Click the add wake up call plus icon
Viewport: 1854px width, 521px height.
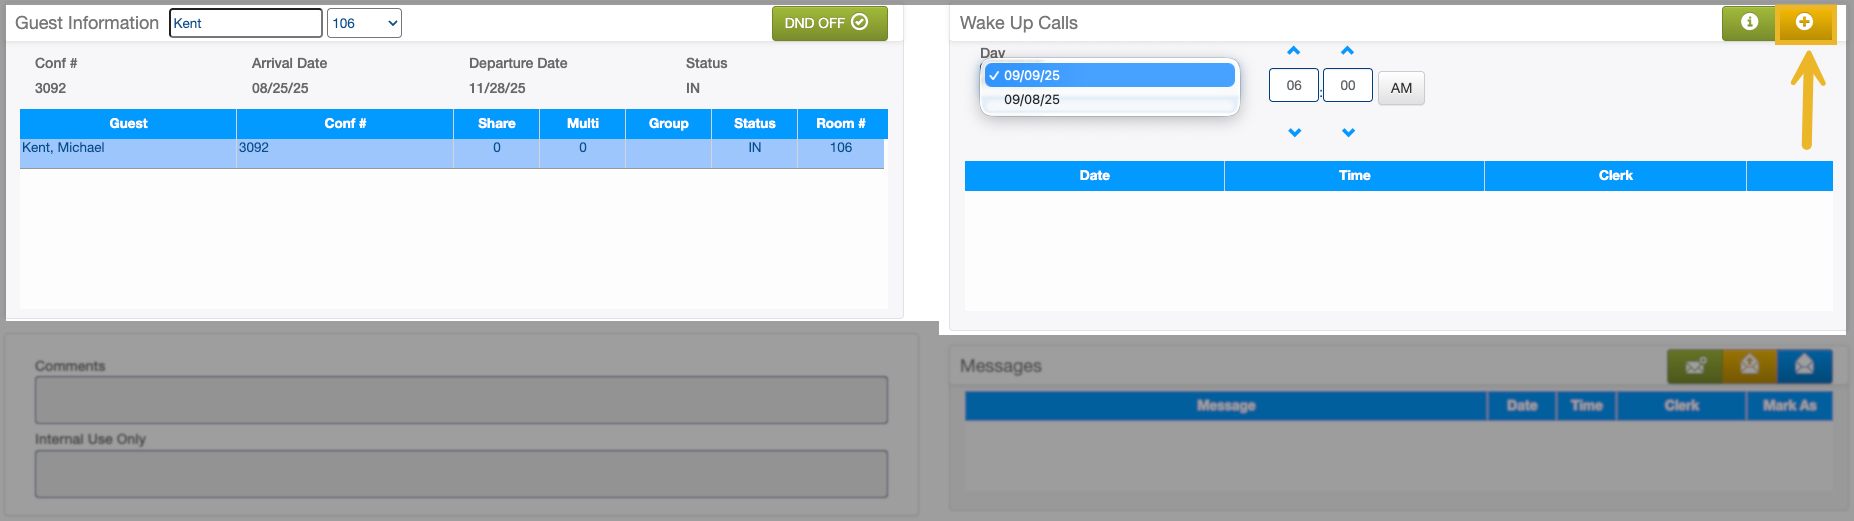pos(1804,22)
